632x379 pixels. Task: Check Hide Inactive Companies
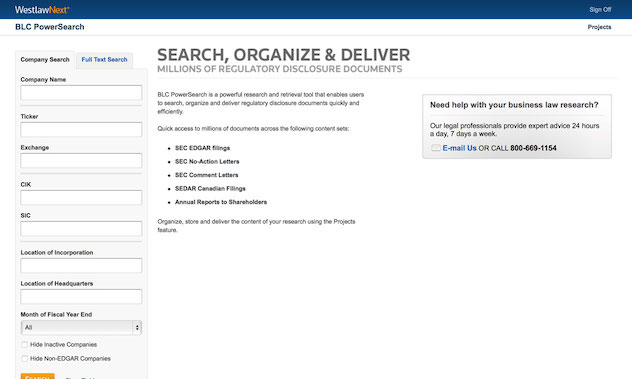click(25, 345)
